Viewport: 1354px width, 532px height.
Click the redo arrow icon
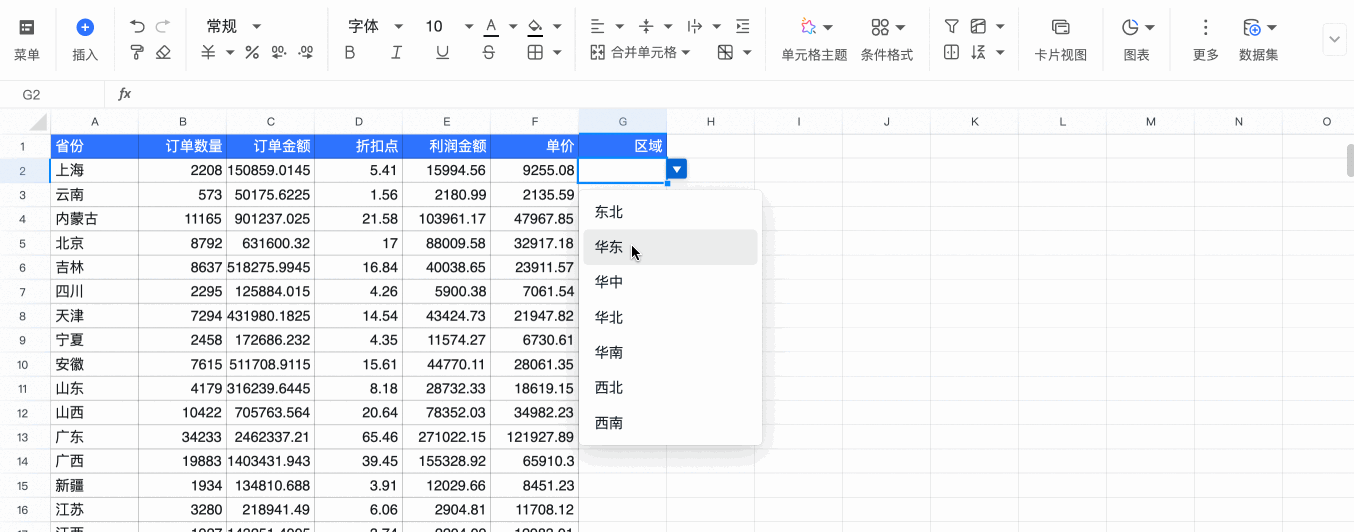163,26
